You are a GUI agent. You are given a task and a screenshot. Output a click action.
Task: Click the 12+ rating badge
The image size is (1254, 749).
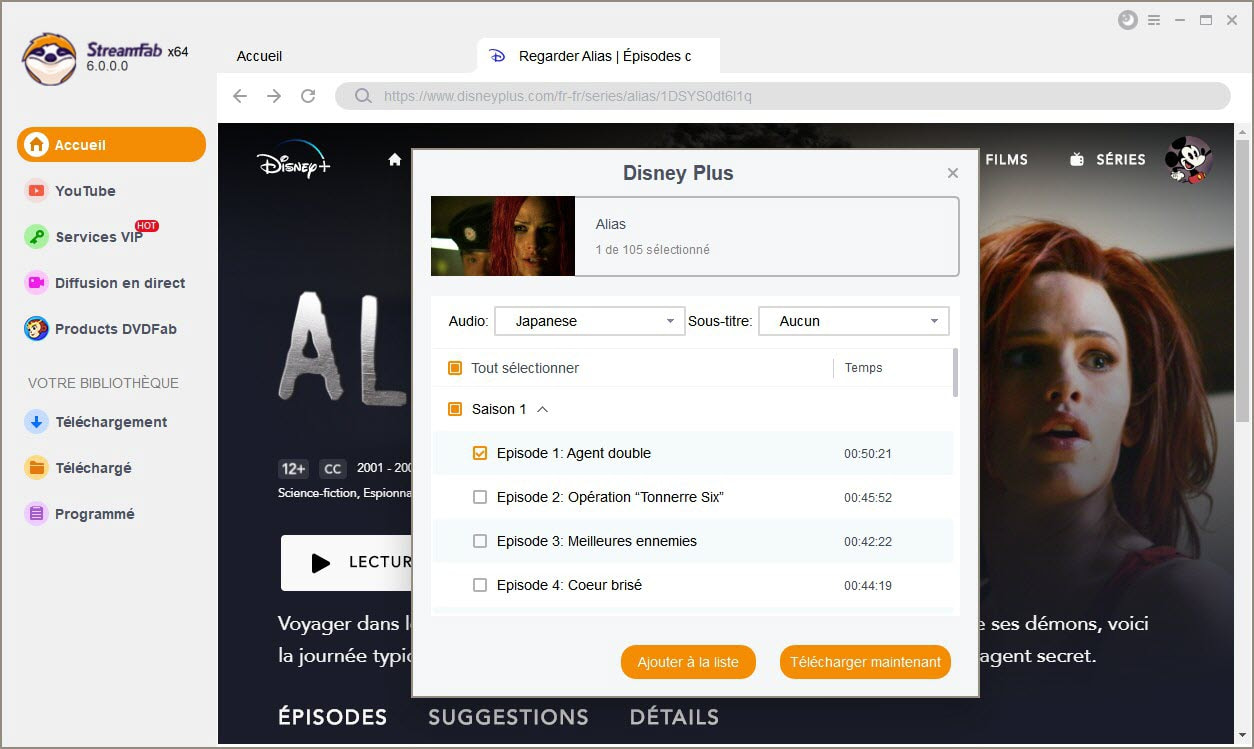pyautogui.click(x=294, y=469)
